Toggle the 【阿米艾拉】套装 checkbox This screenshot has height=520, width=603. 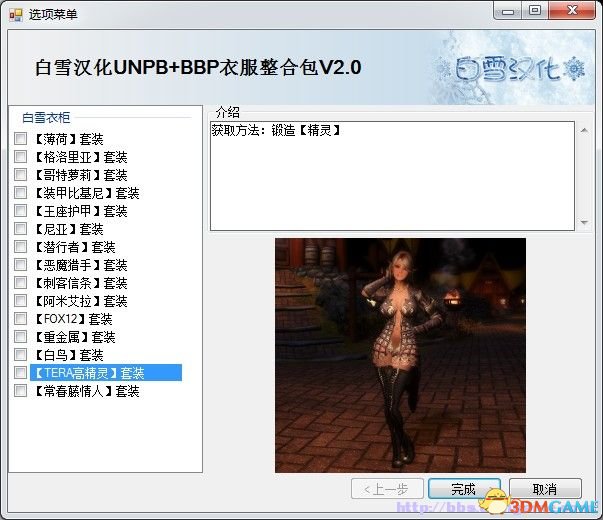(20, 301)
